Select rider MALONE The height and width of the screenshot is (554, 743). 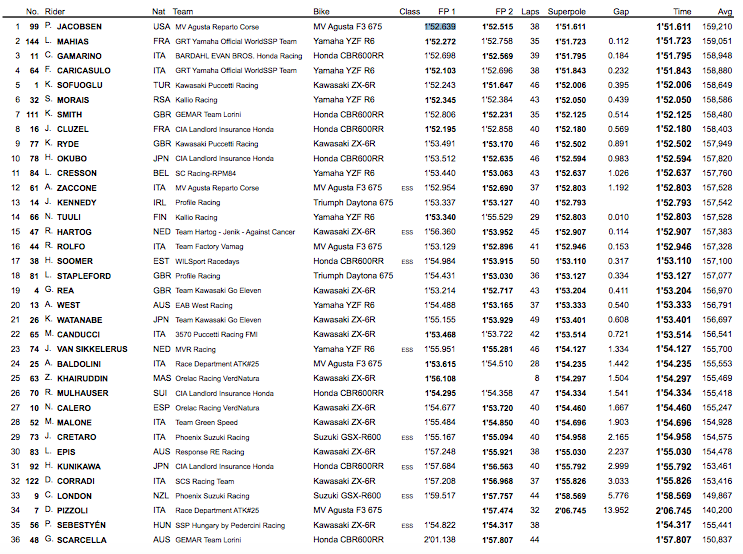coord(74,423)
